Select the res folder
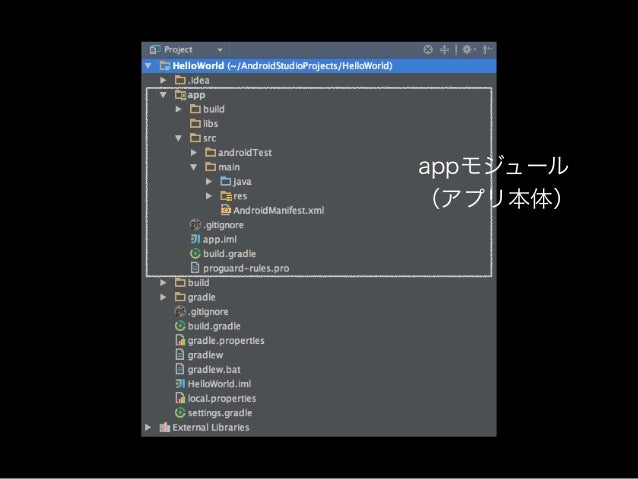 coord(234,196)
